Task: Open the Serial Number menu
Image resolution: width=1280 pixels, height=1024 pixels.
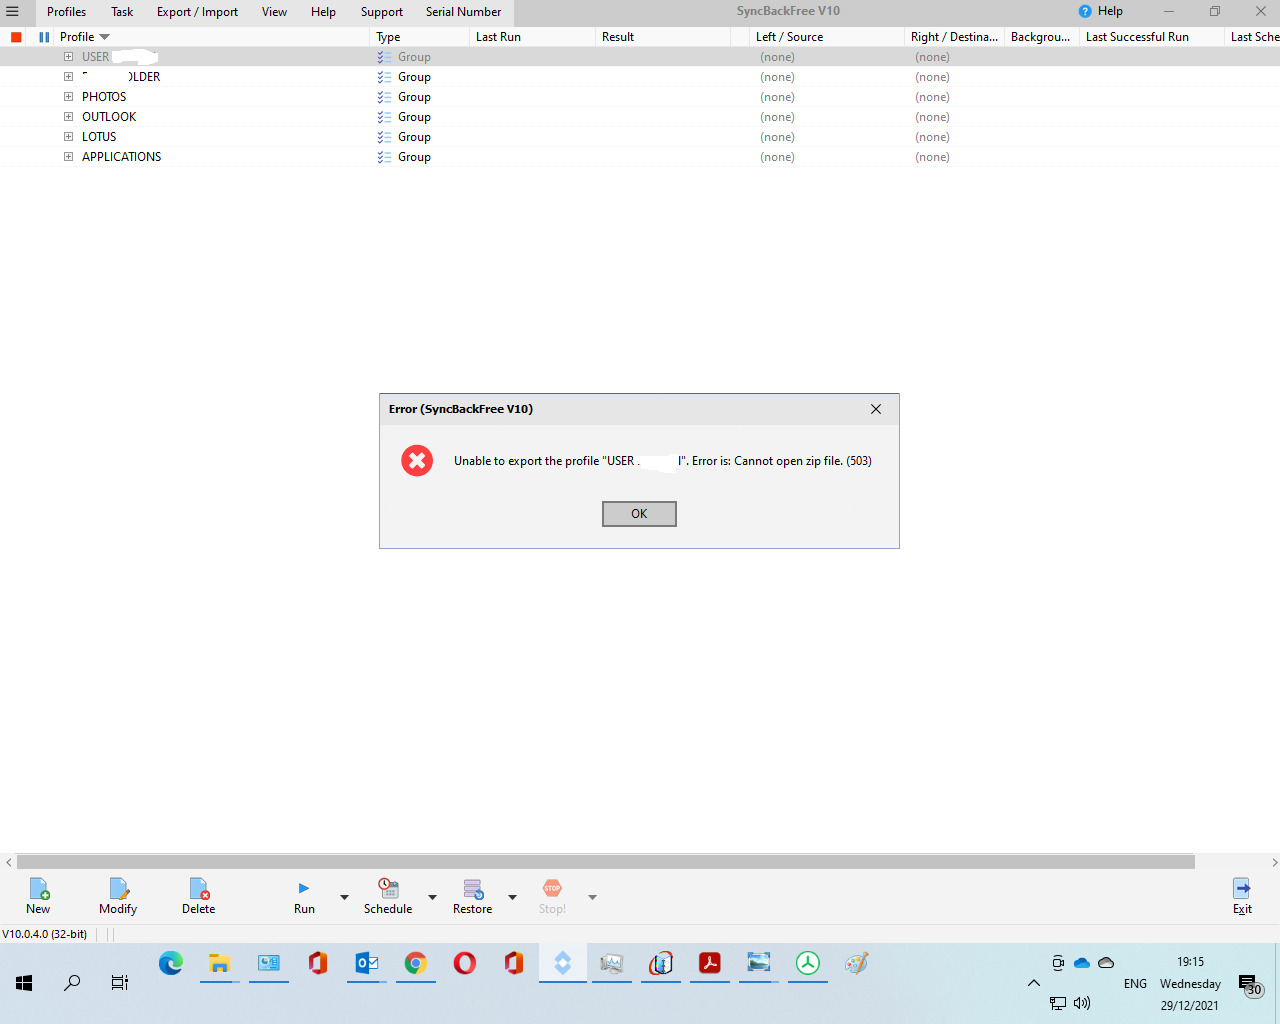Action: [x=463, y=12]
